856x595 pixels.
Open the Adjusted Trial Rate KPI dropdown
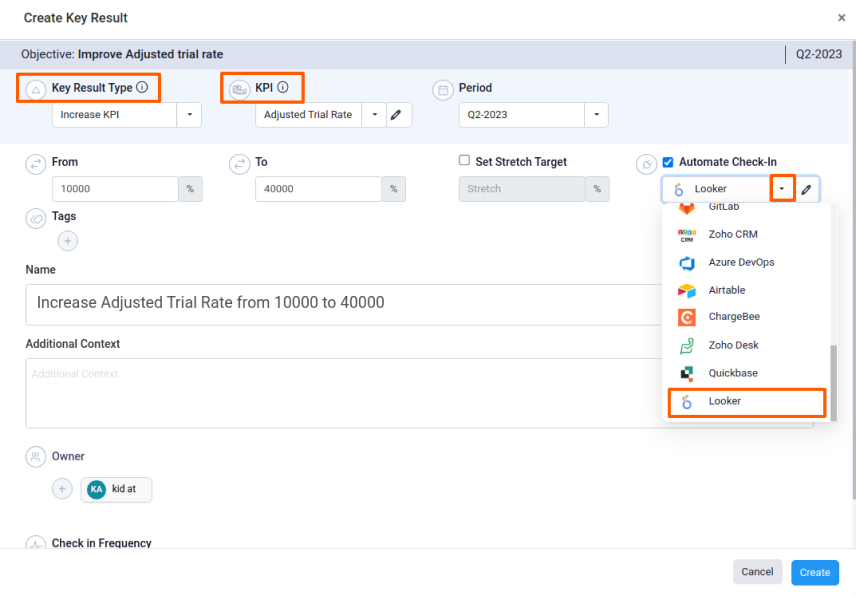click(374, 115)
